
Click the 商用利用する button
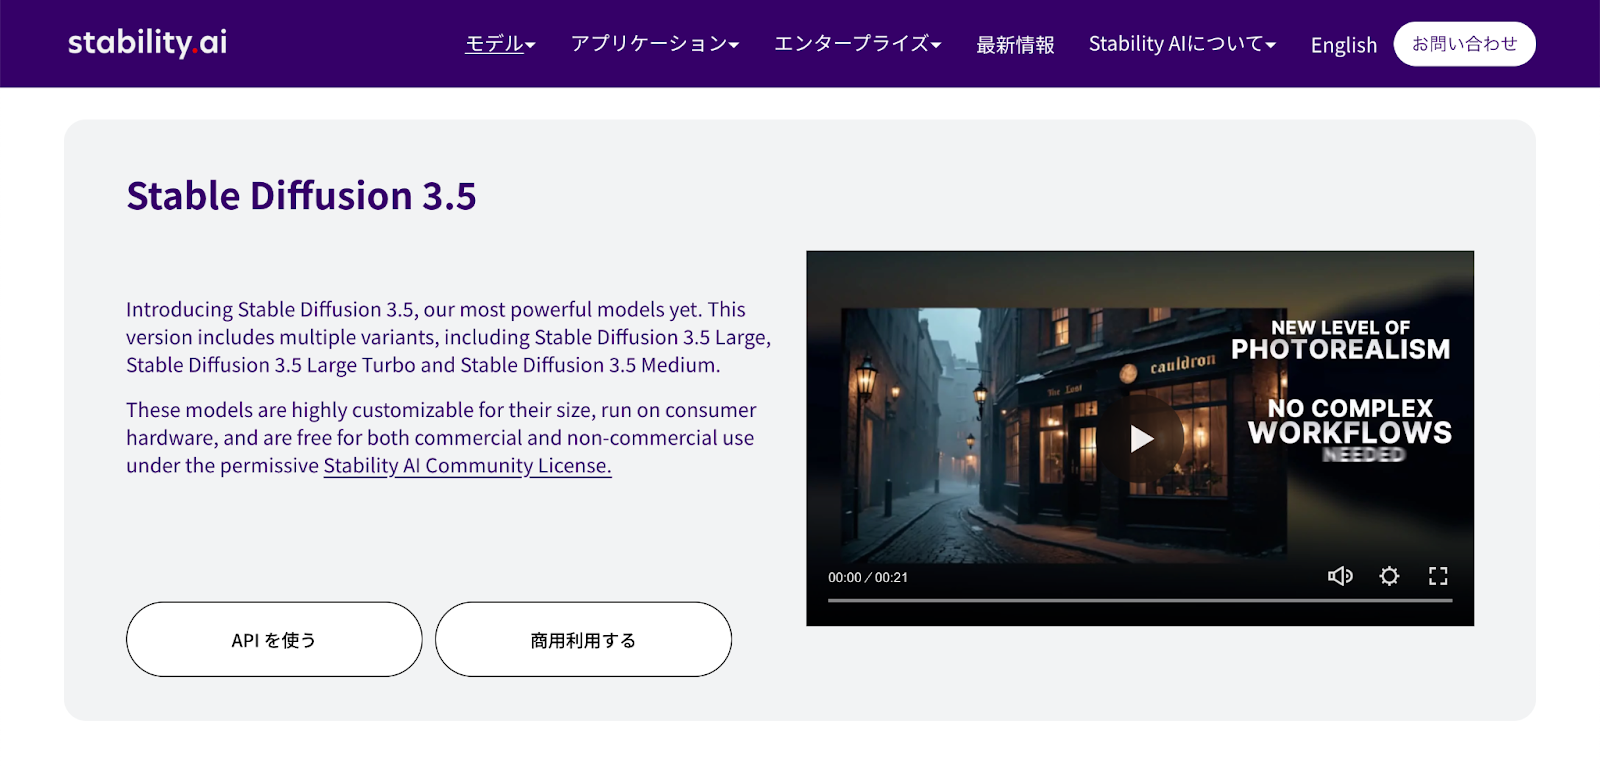(583, 639)
